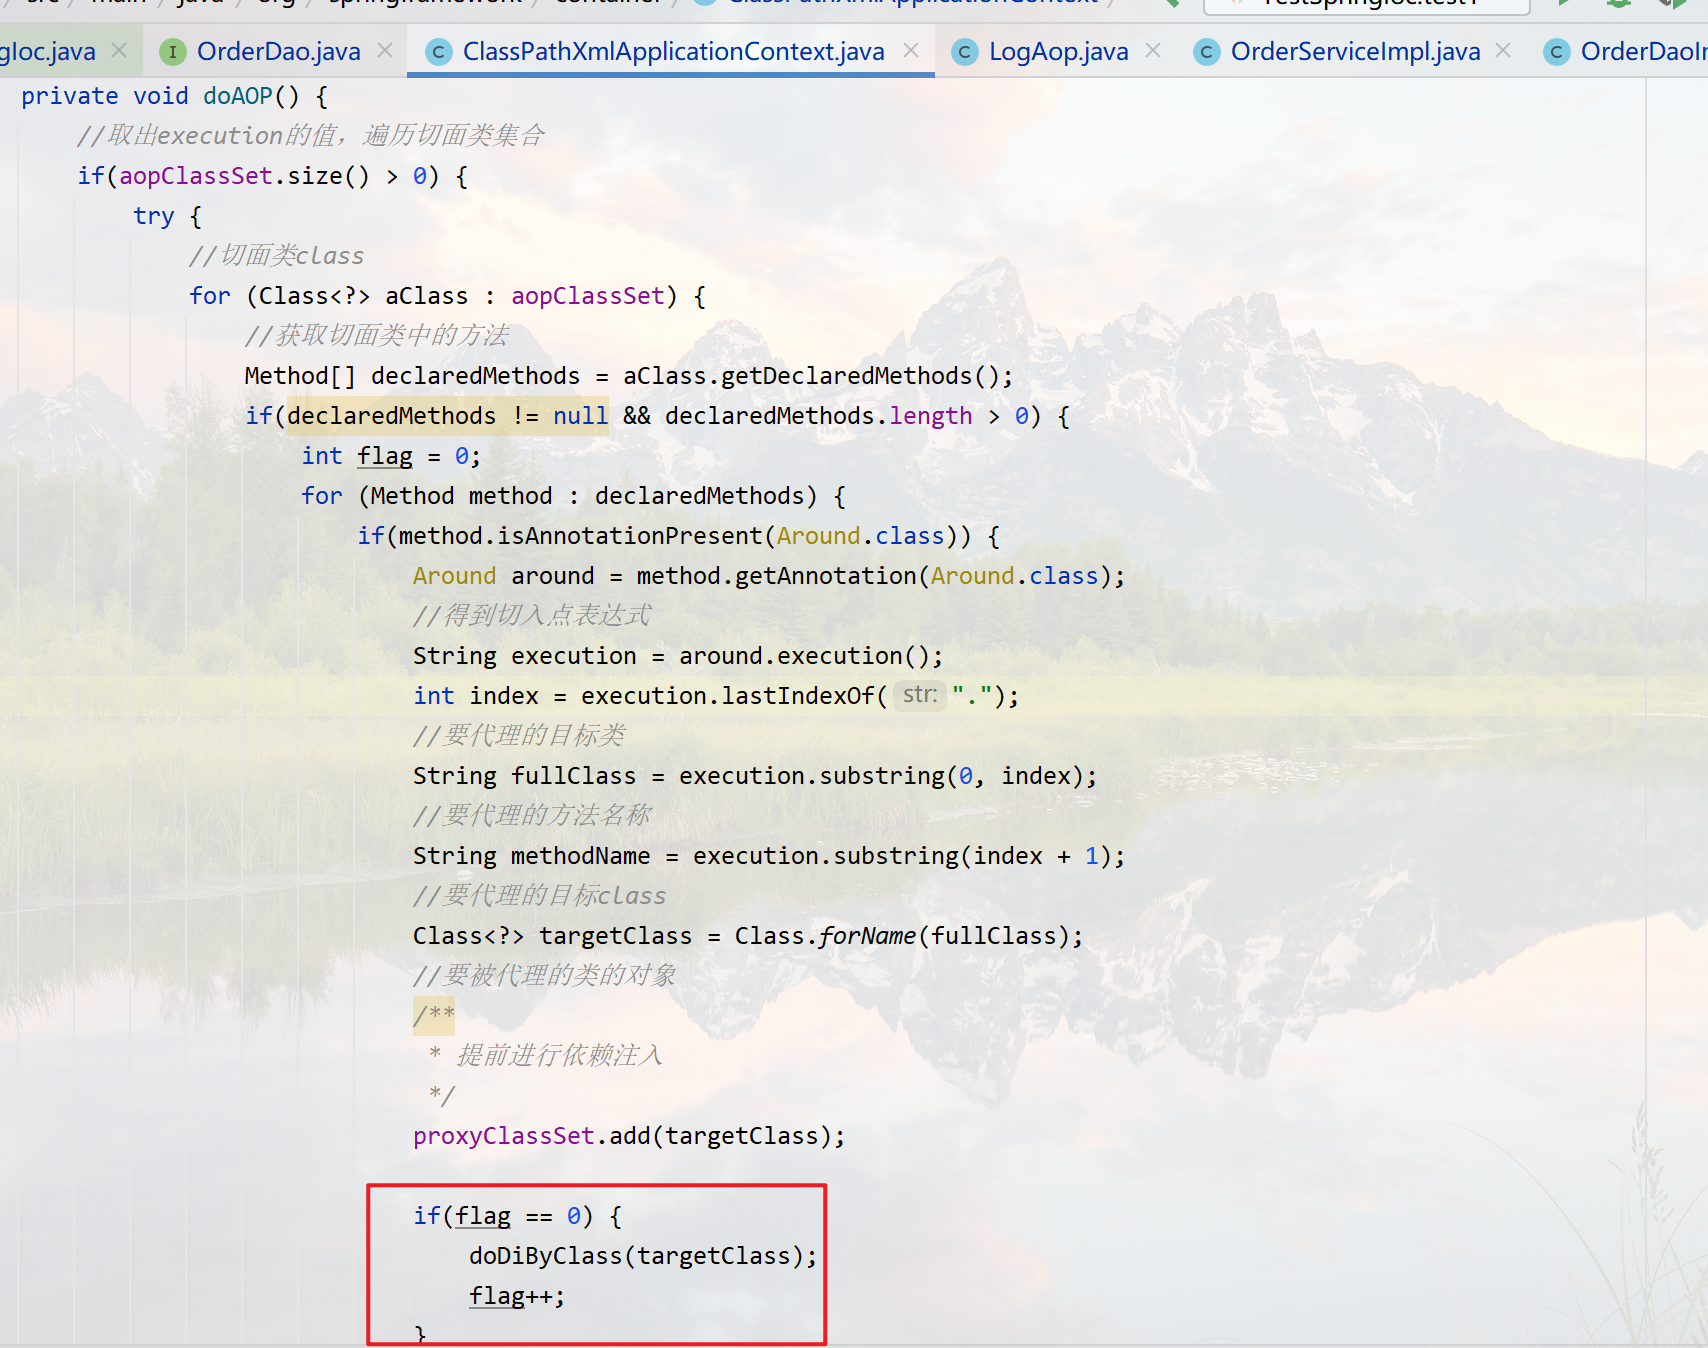Click Class.forName(fullClass) call
The image size is (1708, 1348).
(x=902, y=936)
